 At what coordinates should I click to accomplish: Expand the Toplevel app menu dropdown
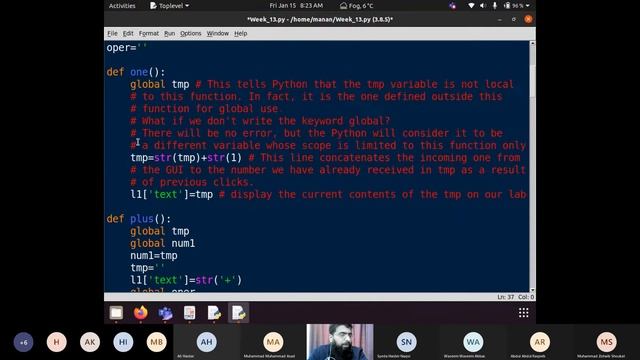click(x=169, y=6)
